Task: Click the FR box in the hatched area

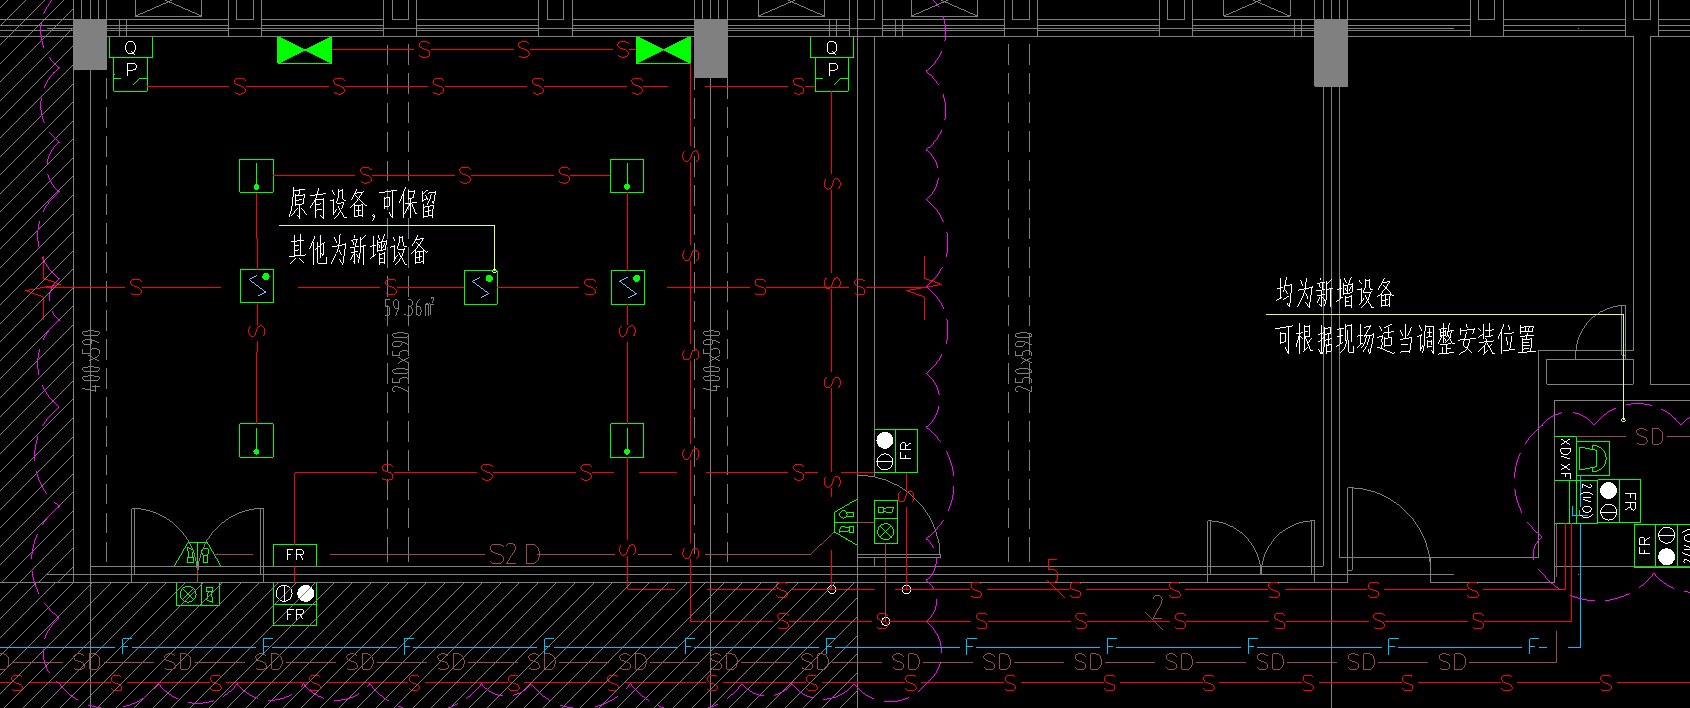Action: pyautogui.click(x=295, y=615)
